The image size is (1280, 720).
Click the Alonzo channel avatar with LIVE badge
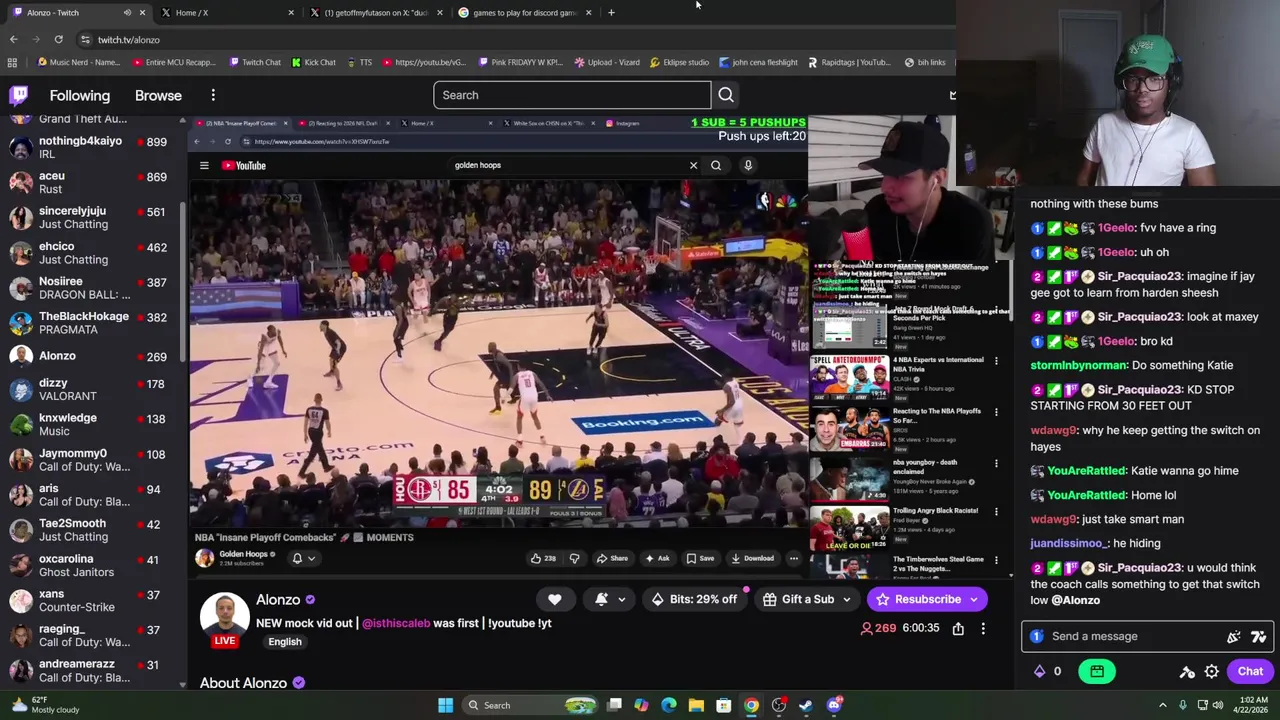point(224,619)
